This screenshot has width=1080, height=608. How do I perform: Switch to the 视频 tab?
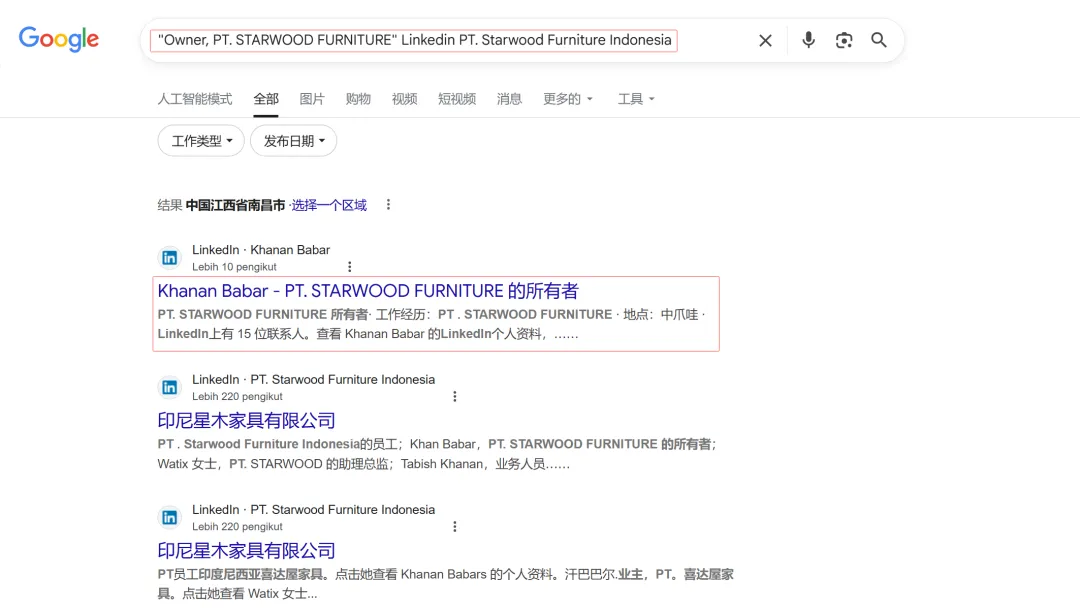click(404, 99)
